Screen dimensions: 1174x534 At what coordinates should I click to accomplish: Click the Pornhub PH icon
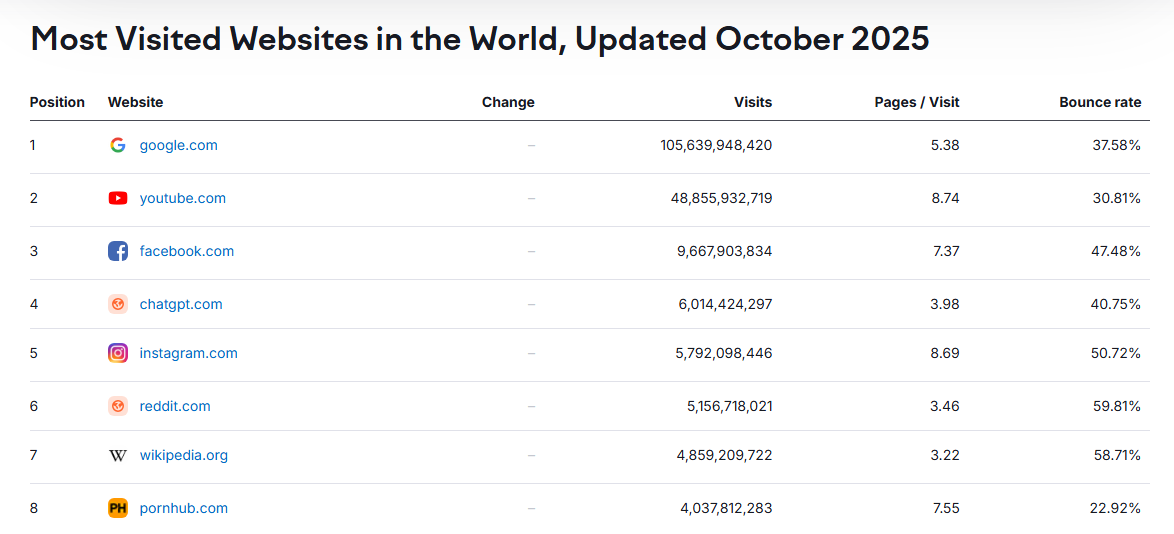point(118,508)
